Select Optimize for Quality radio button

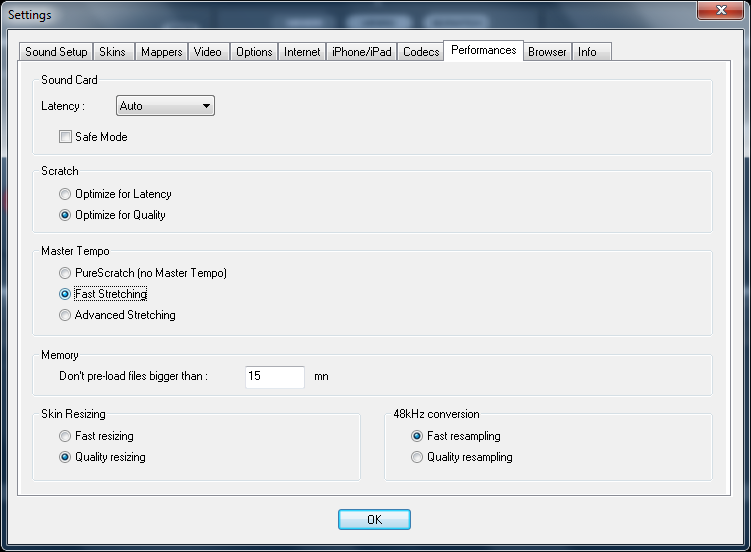[x=66, y=215]
